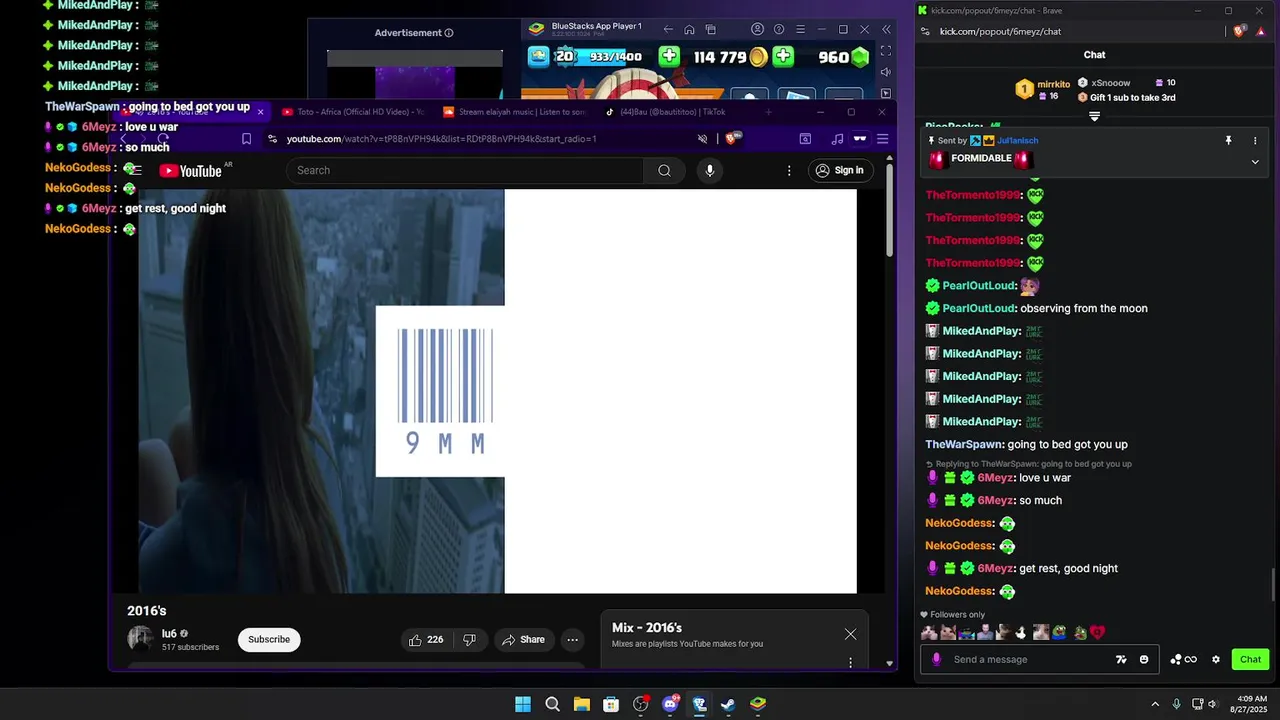The height and width of the screenshot is (720, 1280).
Task: Open Windows taskbar search
Action: coord(552,704)
